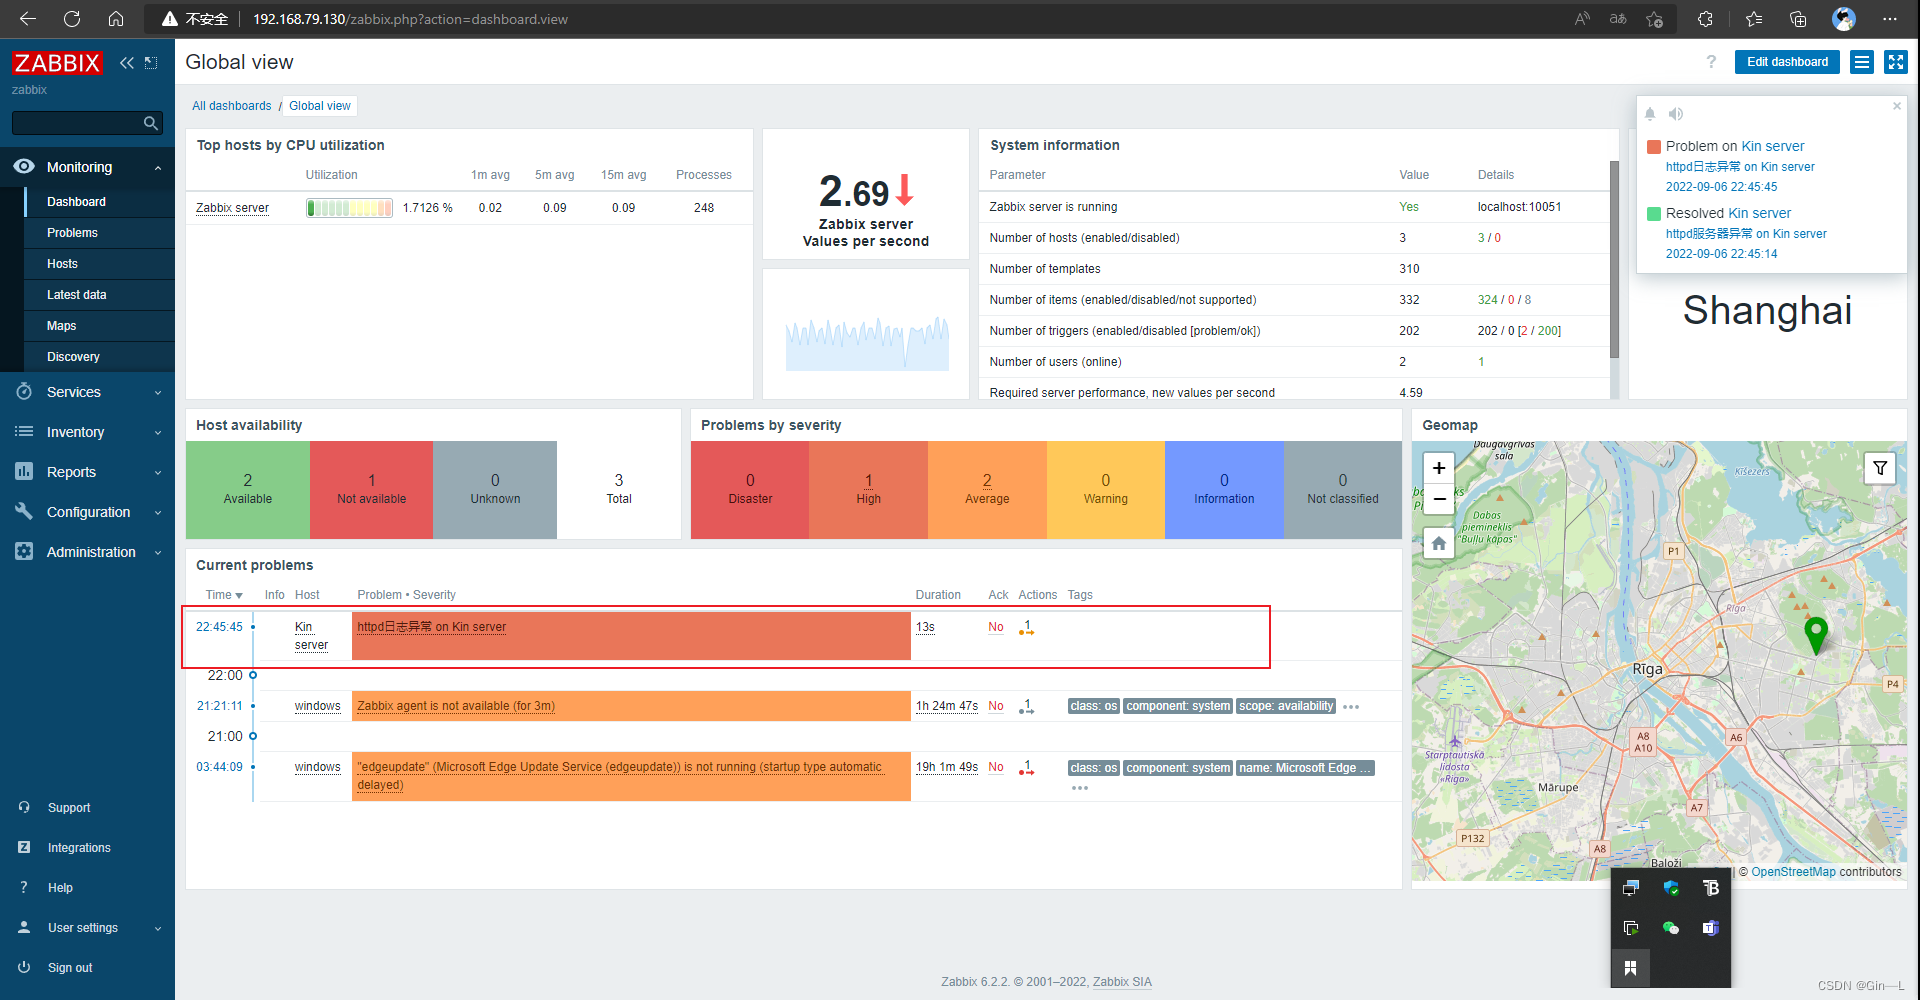
Task: Go to All dashboards breadcrumb
Action: click(232, 106)
